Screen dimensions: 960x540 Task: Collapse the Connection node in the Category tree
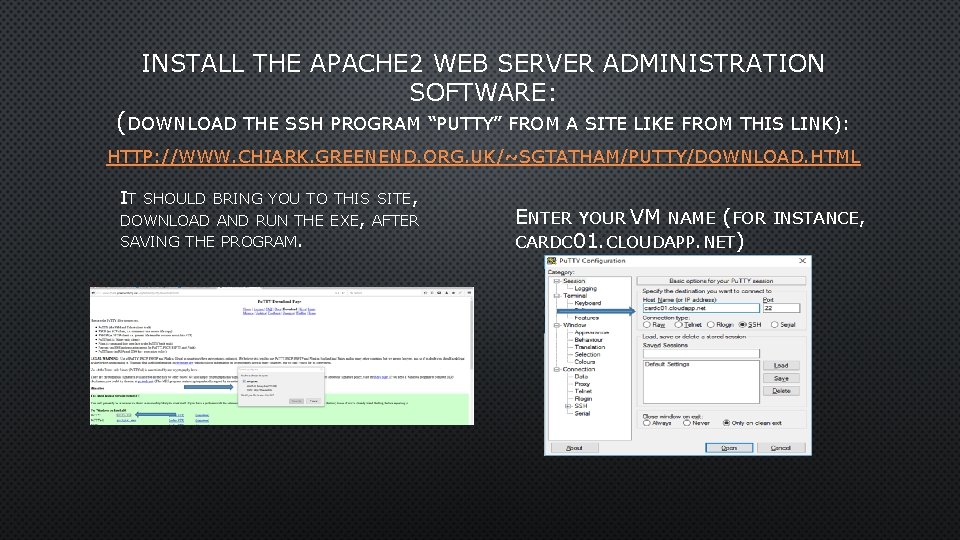coord(557,369)
